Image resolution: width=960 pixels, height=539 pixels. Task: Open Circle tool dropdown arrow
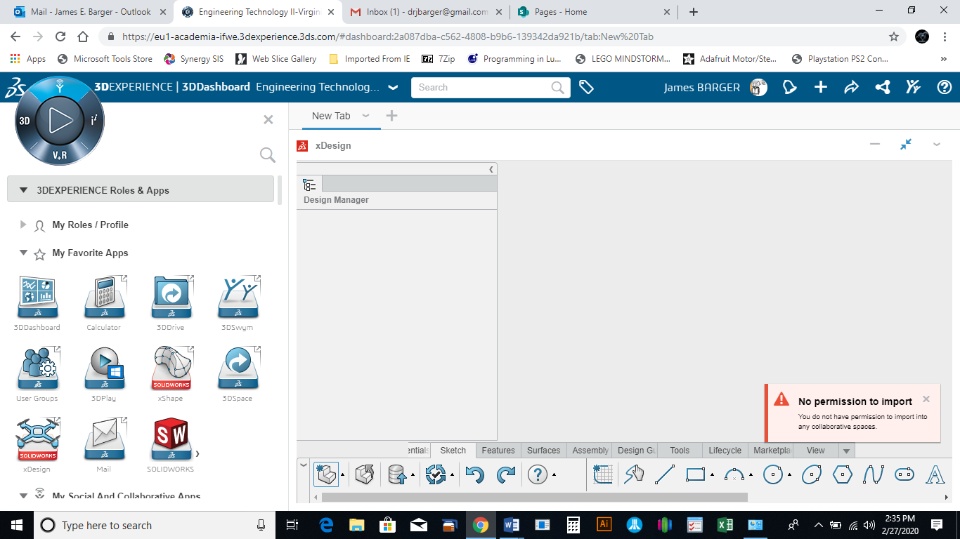point(789,475)
